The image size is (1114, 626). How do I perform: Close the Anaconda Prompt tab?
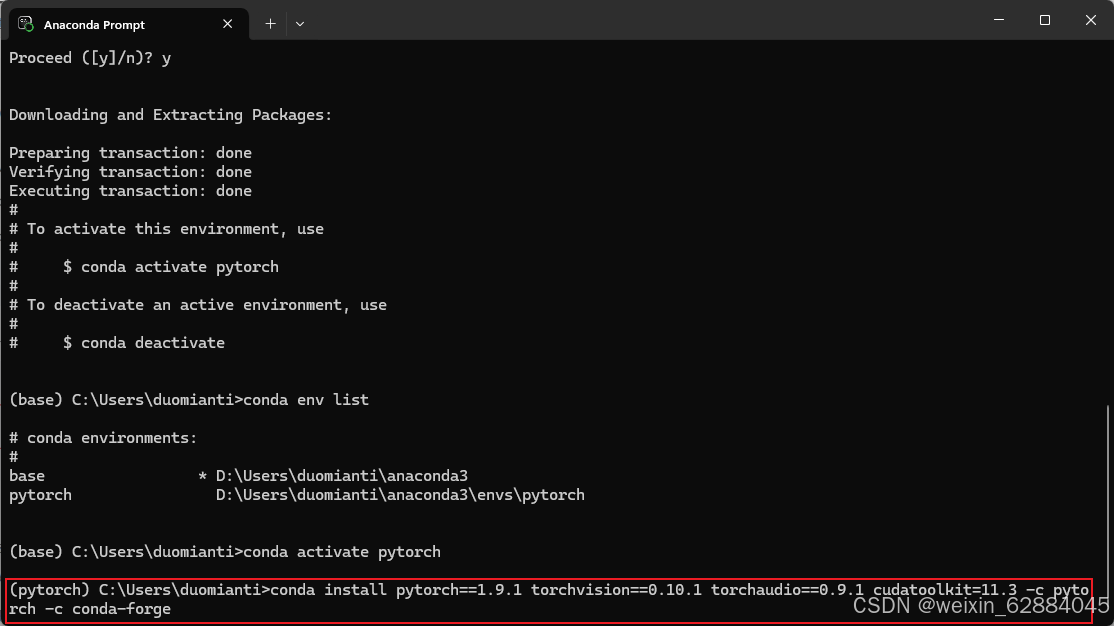point(227,24)
